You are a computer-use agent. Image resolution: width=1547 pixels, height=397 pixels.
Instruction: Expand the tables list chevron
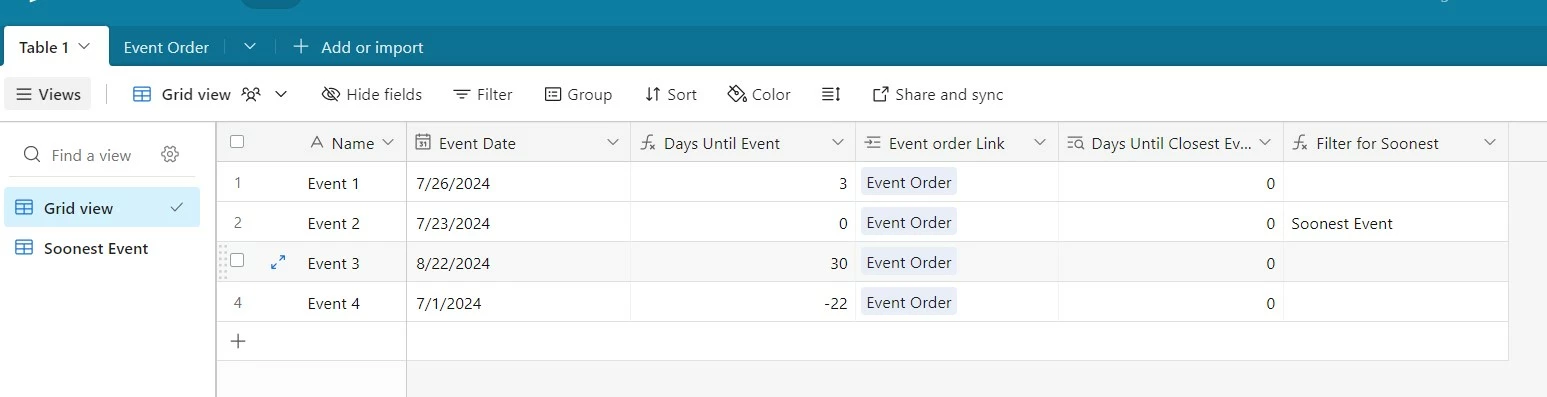point(250,47)
